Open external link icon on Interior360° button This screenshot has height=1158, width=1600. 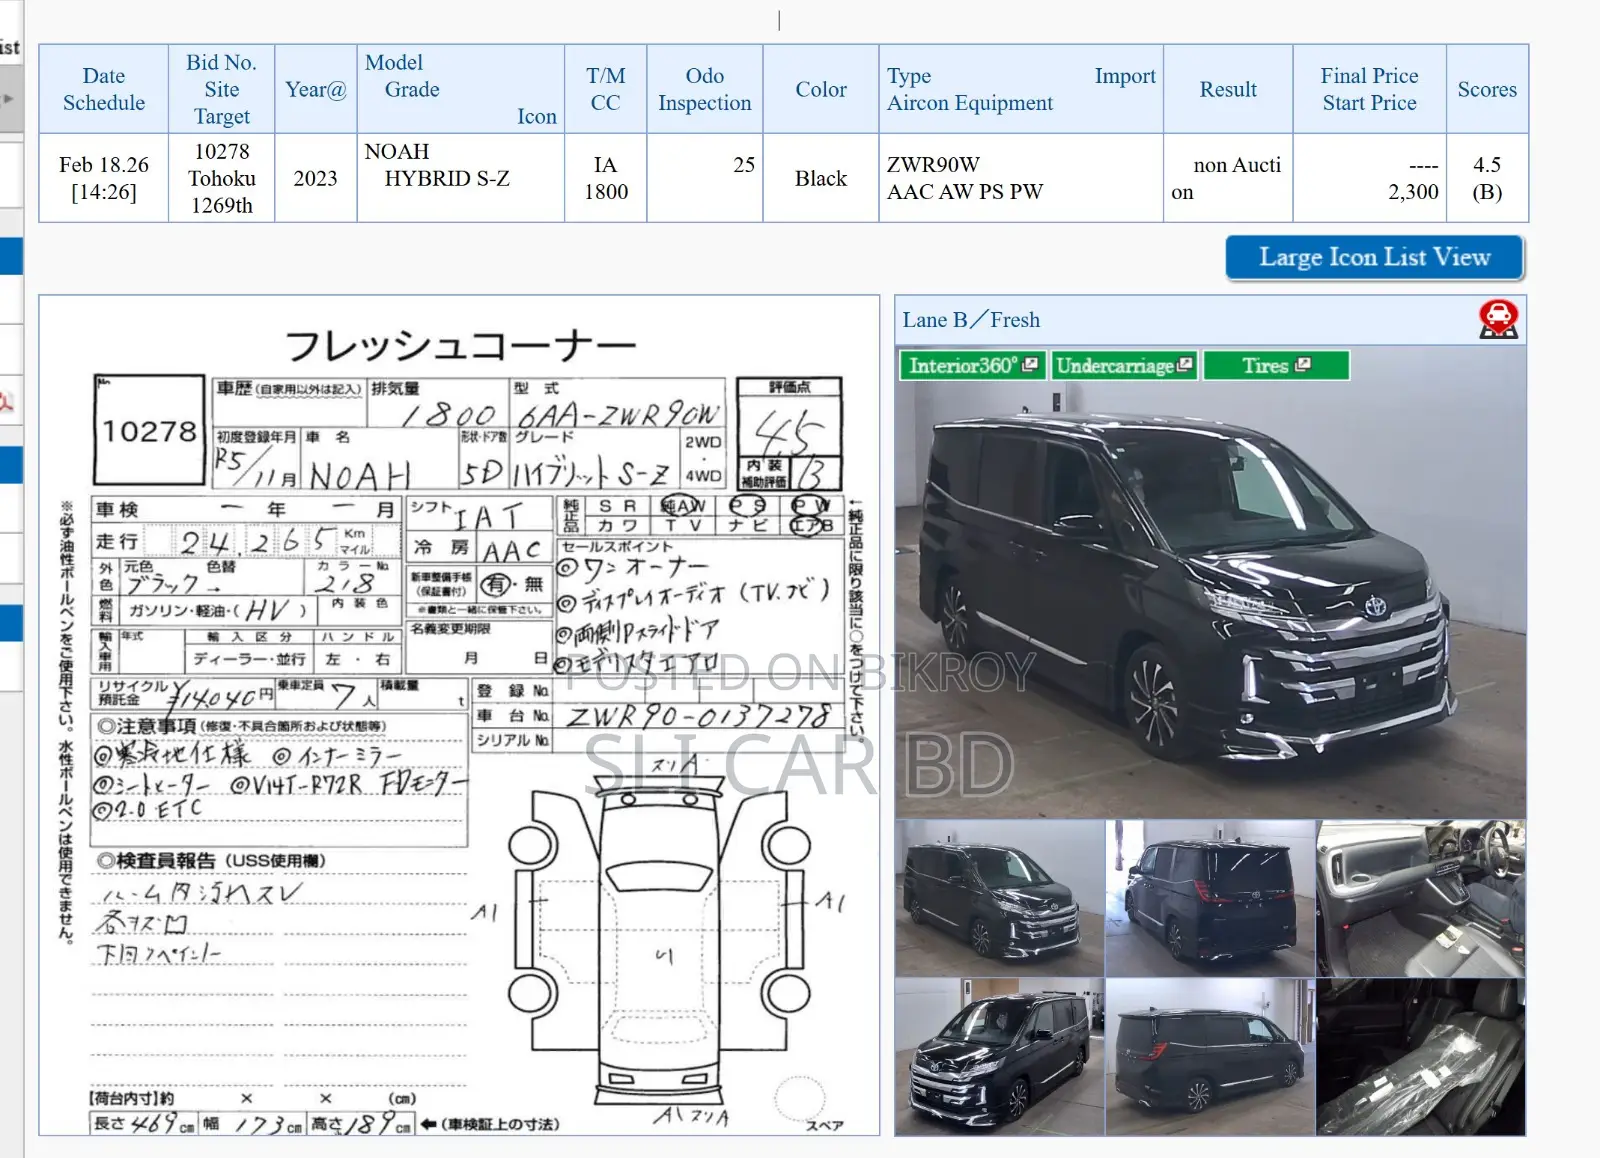point(1030,365)
